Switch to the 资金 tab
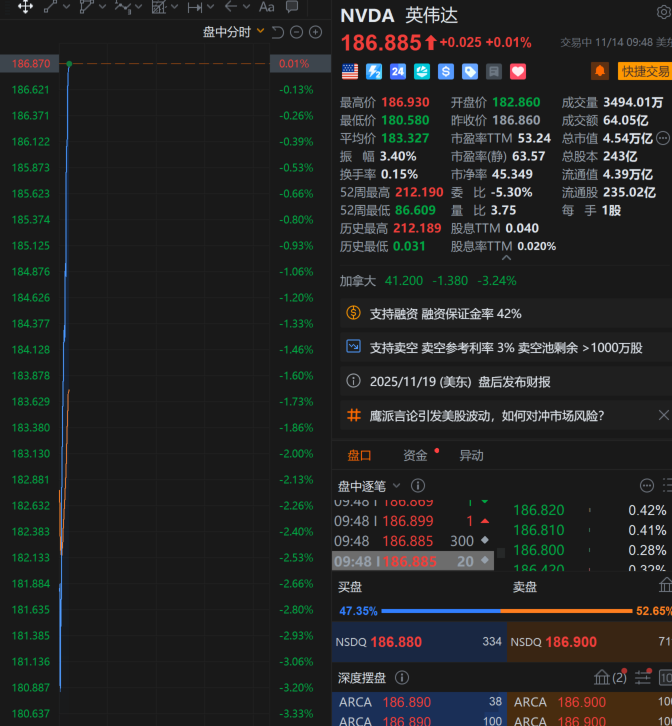 [415, 455]
